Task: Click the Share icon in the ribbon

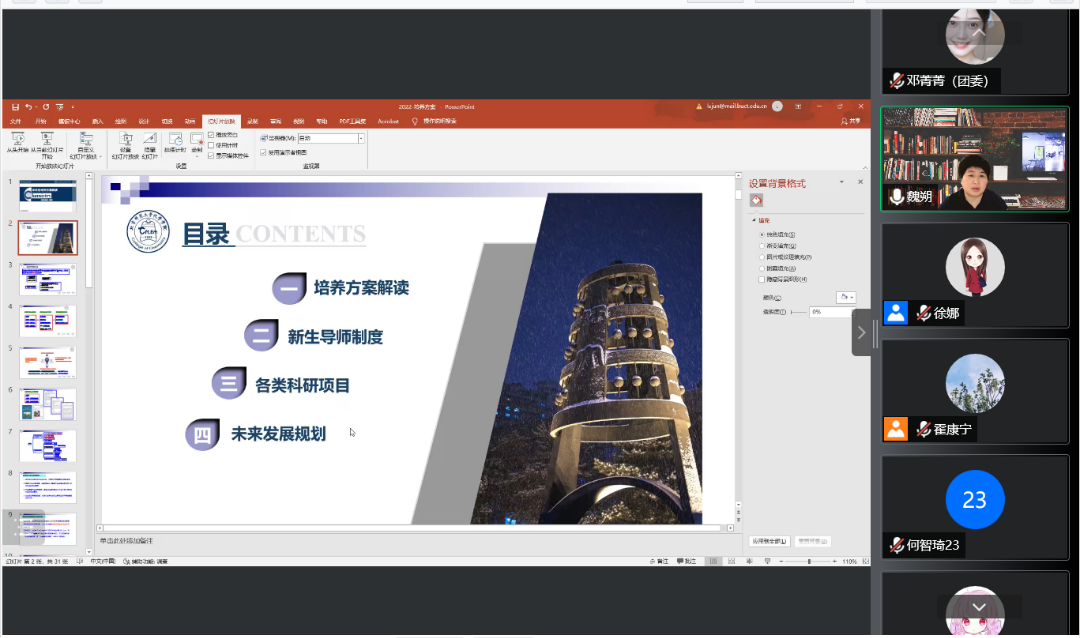Action: pyautogui.click(x=850, y=121)
